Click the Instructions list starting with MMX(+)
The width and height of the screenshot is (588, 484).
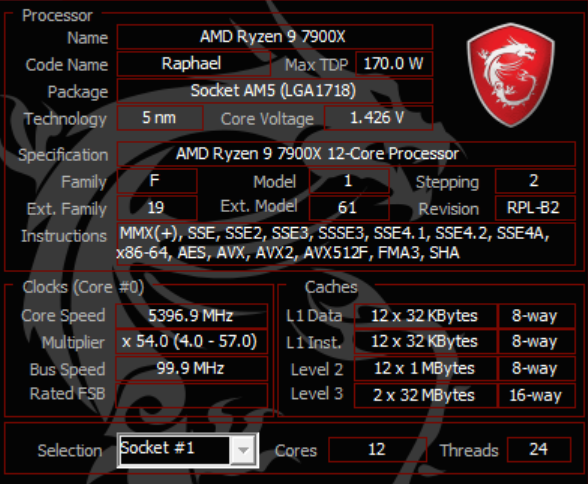[x=346, y=244]
